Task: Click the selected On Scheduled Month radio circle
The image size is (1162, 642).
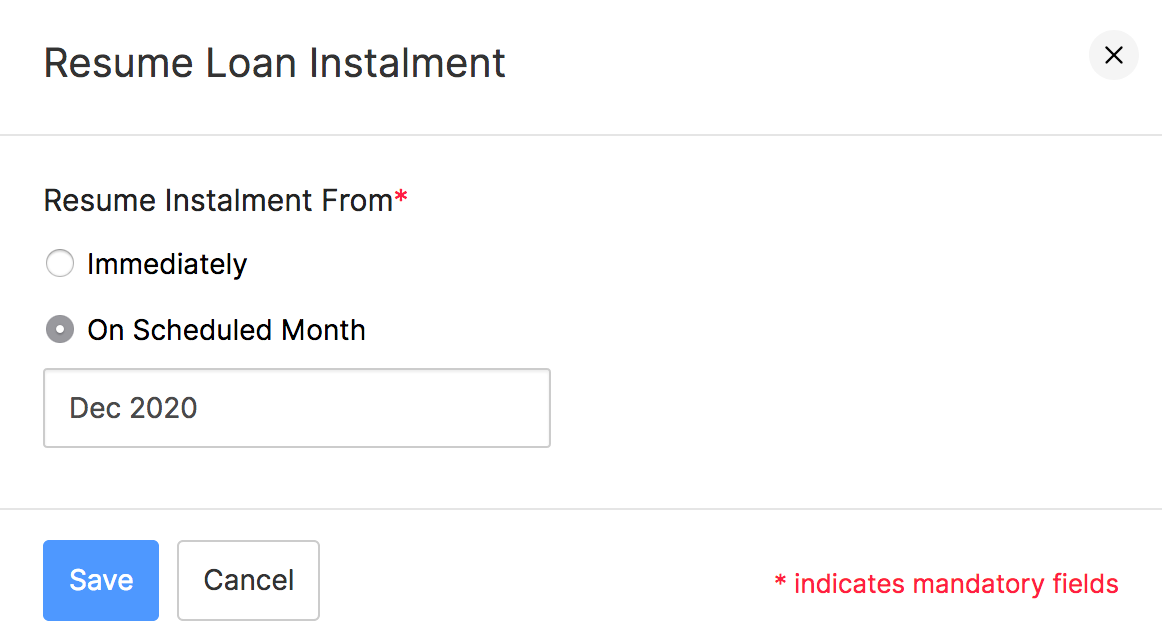Action: 60,330
